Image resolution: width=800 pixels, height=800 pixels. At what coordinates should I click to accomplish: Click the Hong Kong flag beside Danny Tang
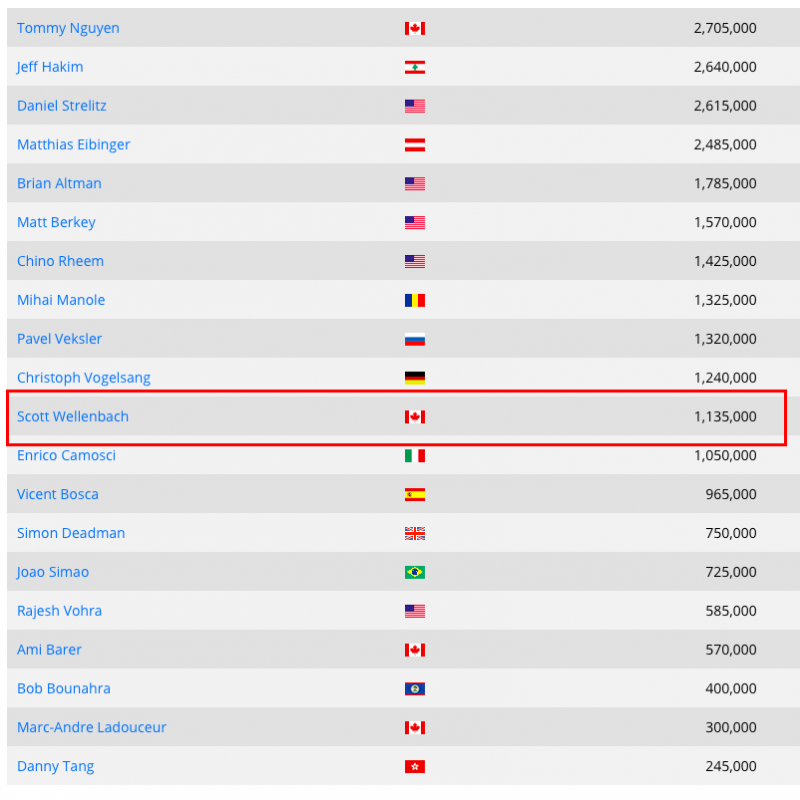tap(415, 767)
